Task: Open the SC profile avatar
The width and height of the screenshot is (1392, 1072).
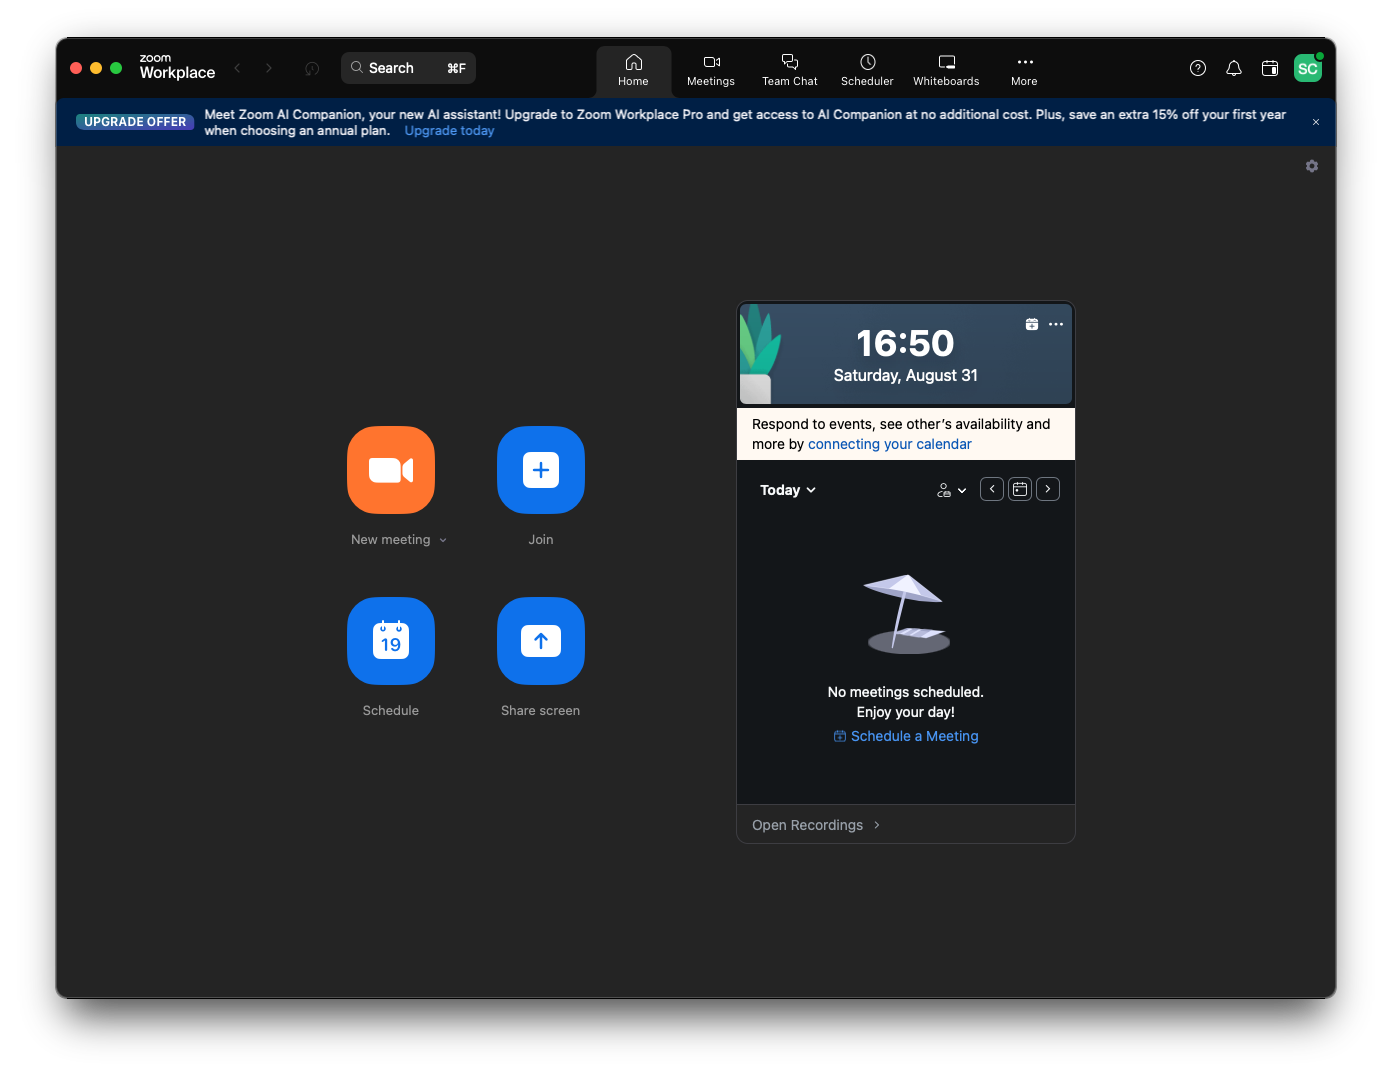Action: click(x=1308, y=68)
